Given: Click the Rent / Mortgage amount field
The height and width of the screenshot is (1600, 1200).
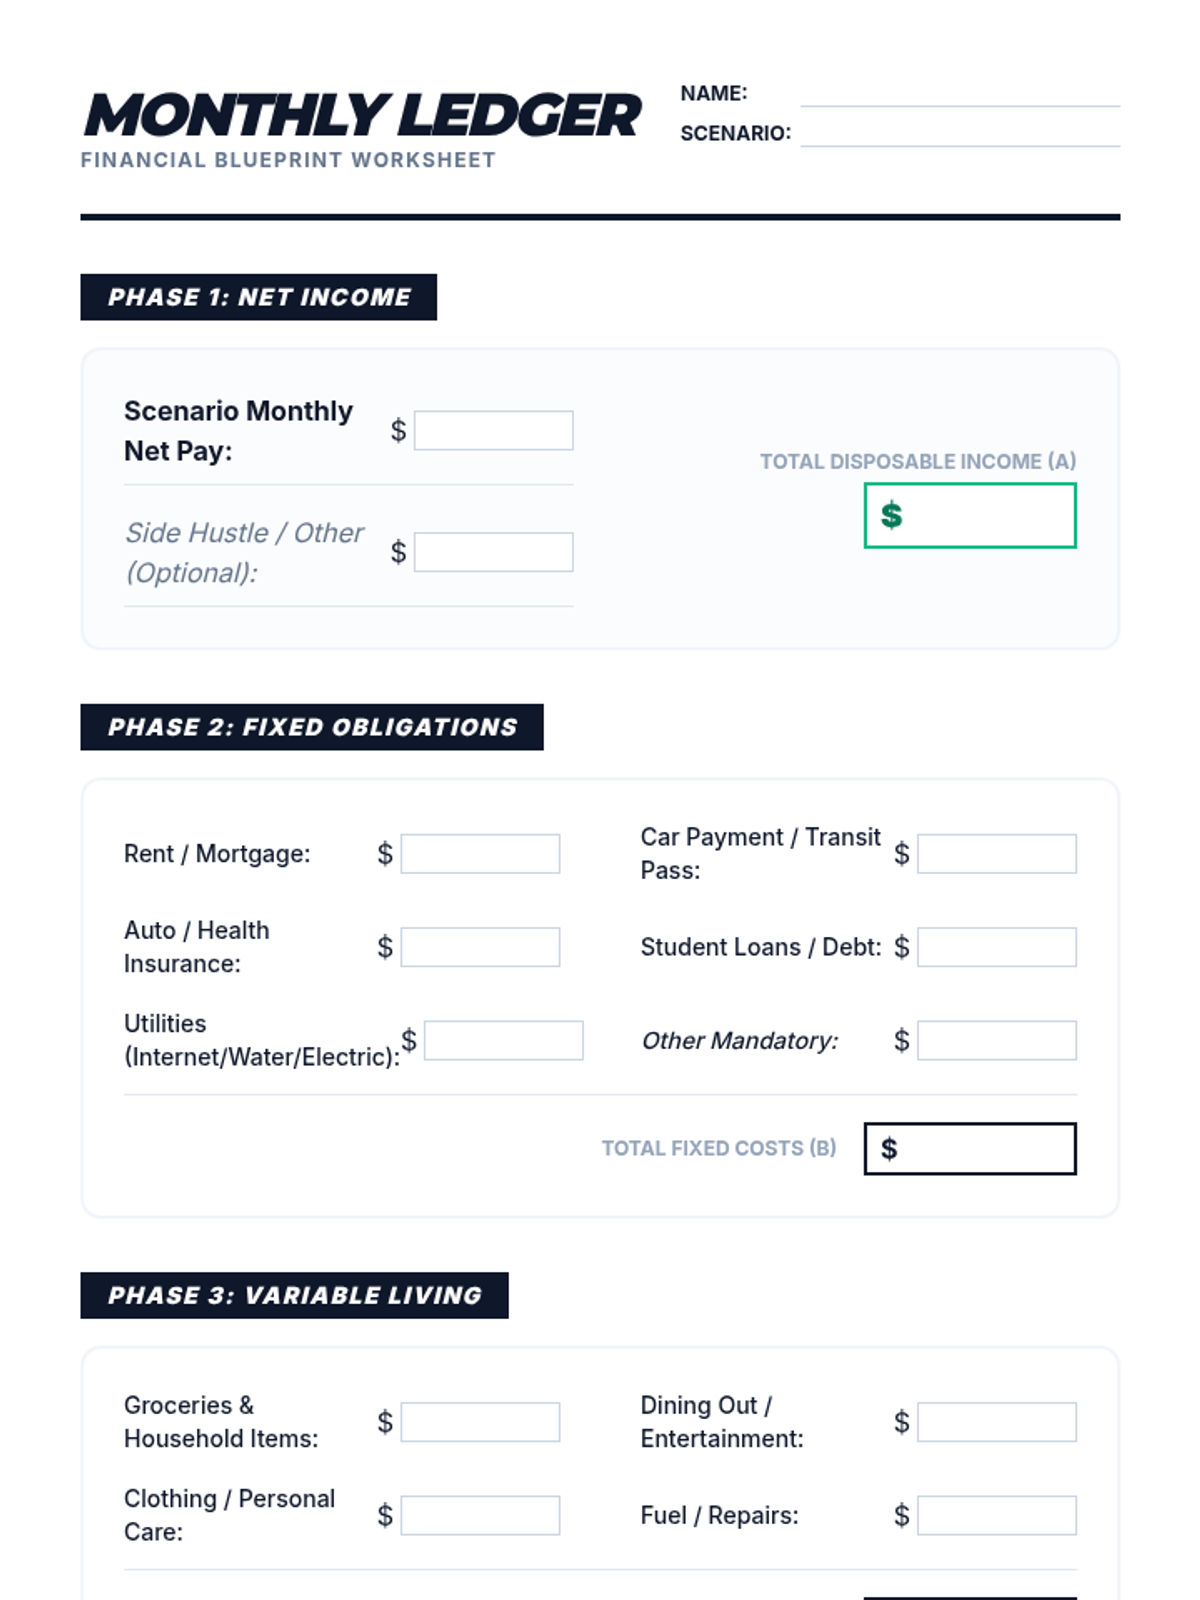Looking at the screenshot, I should 480,854.
